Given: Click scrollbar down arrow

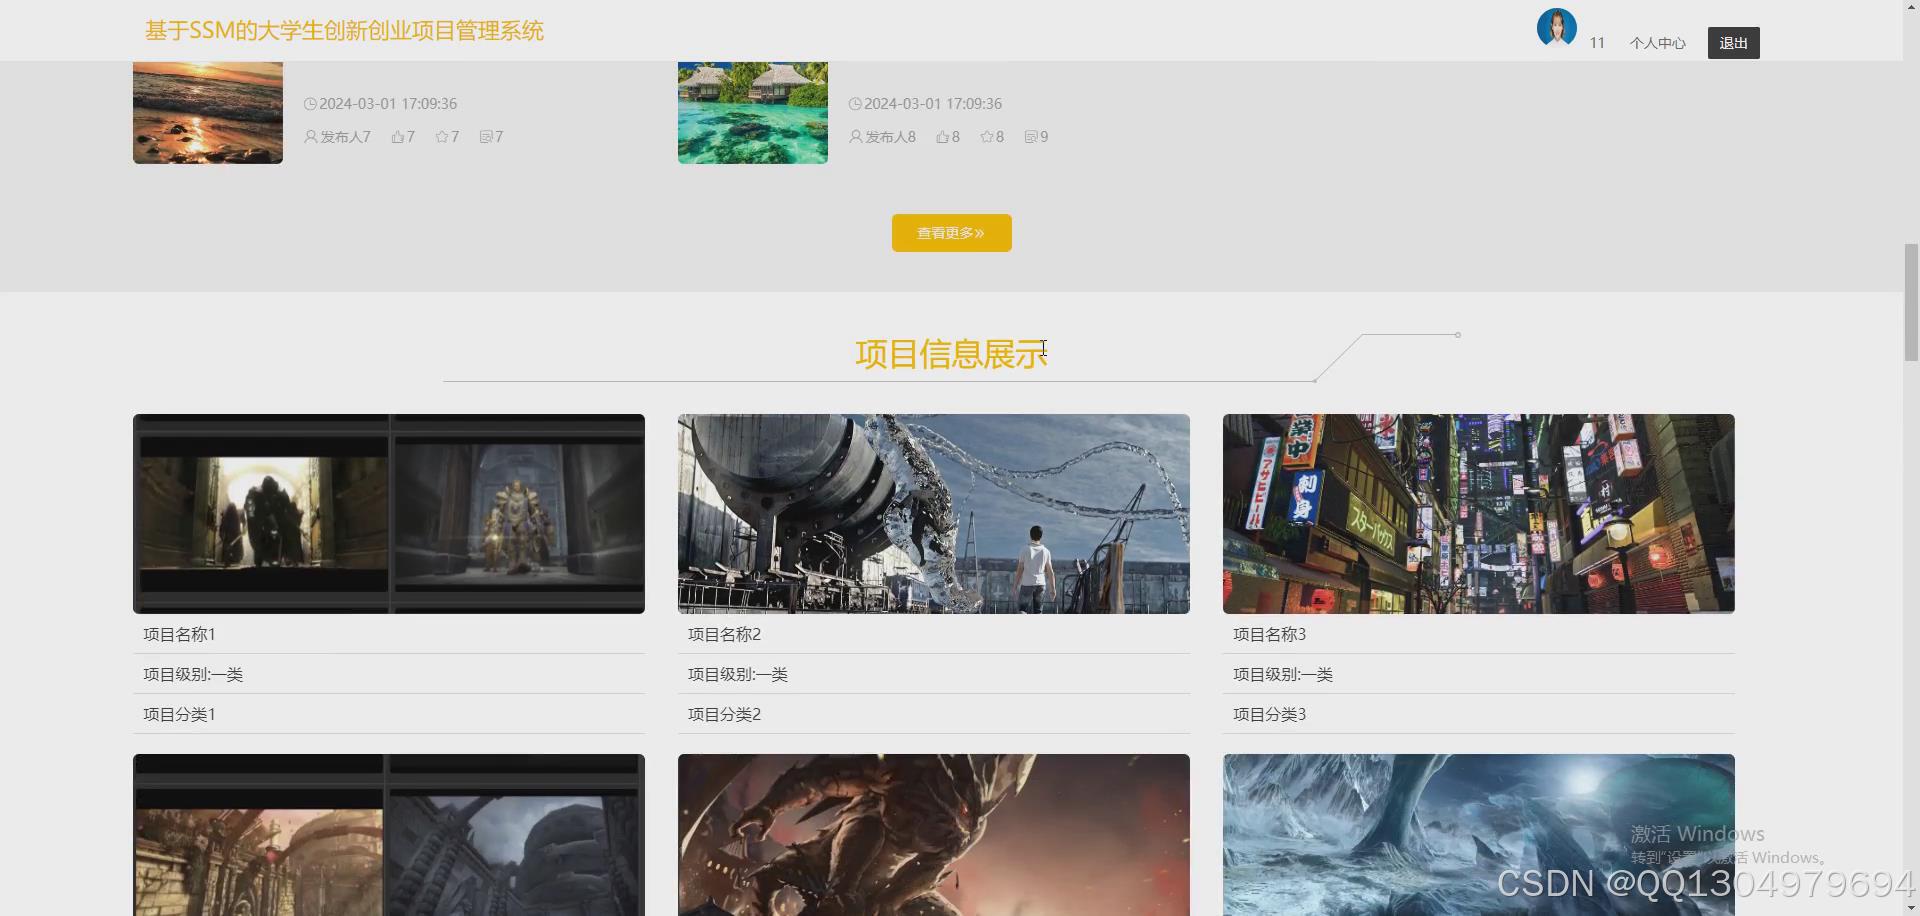Looking at the screenshot, I should [1911, 909].
